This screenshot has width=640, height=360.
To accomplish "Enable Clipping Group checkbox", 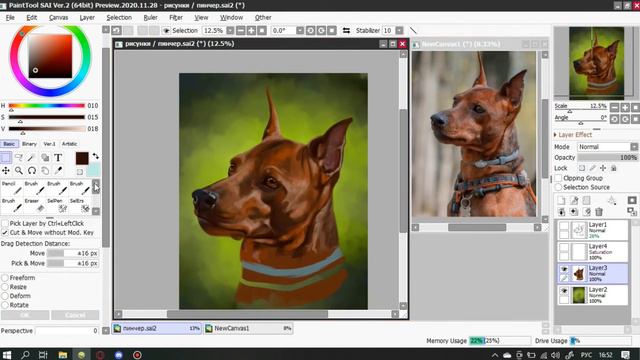I will (x=558, y=178).
